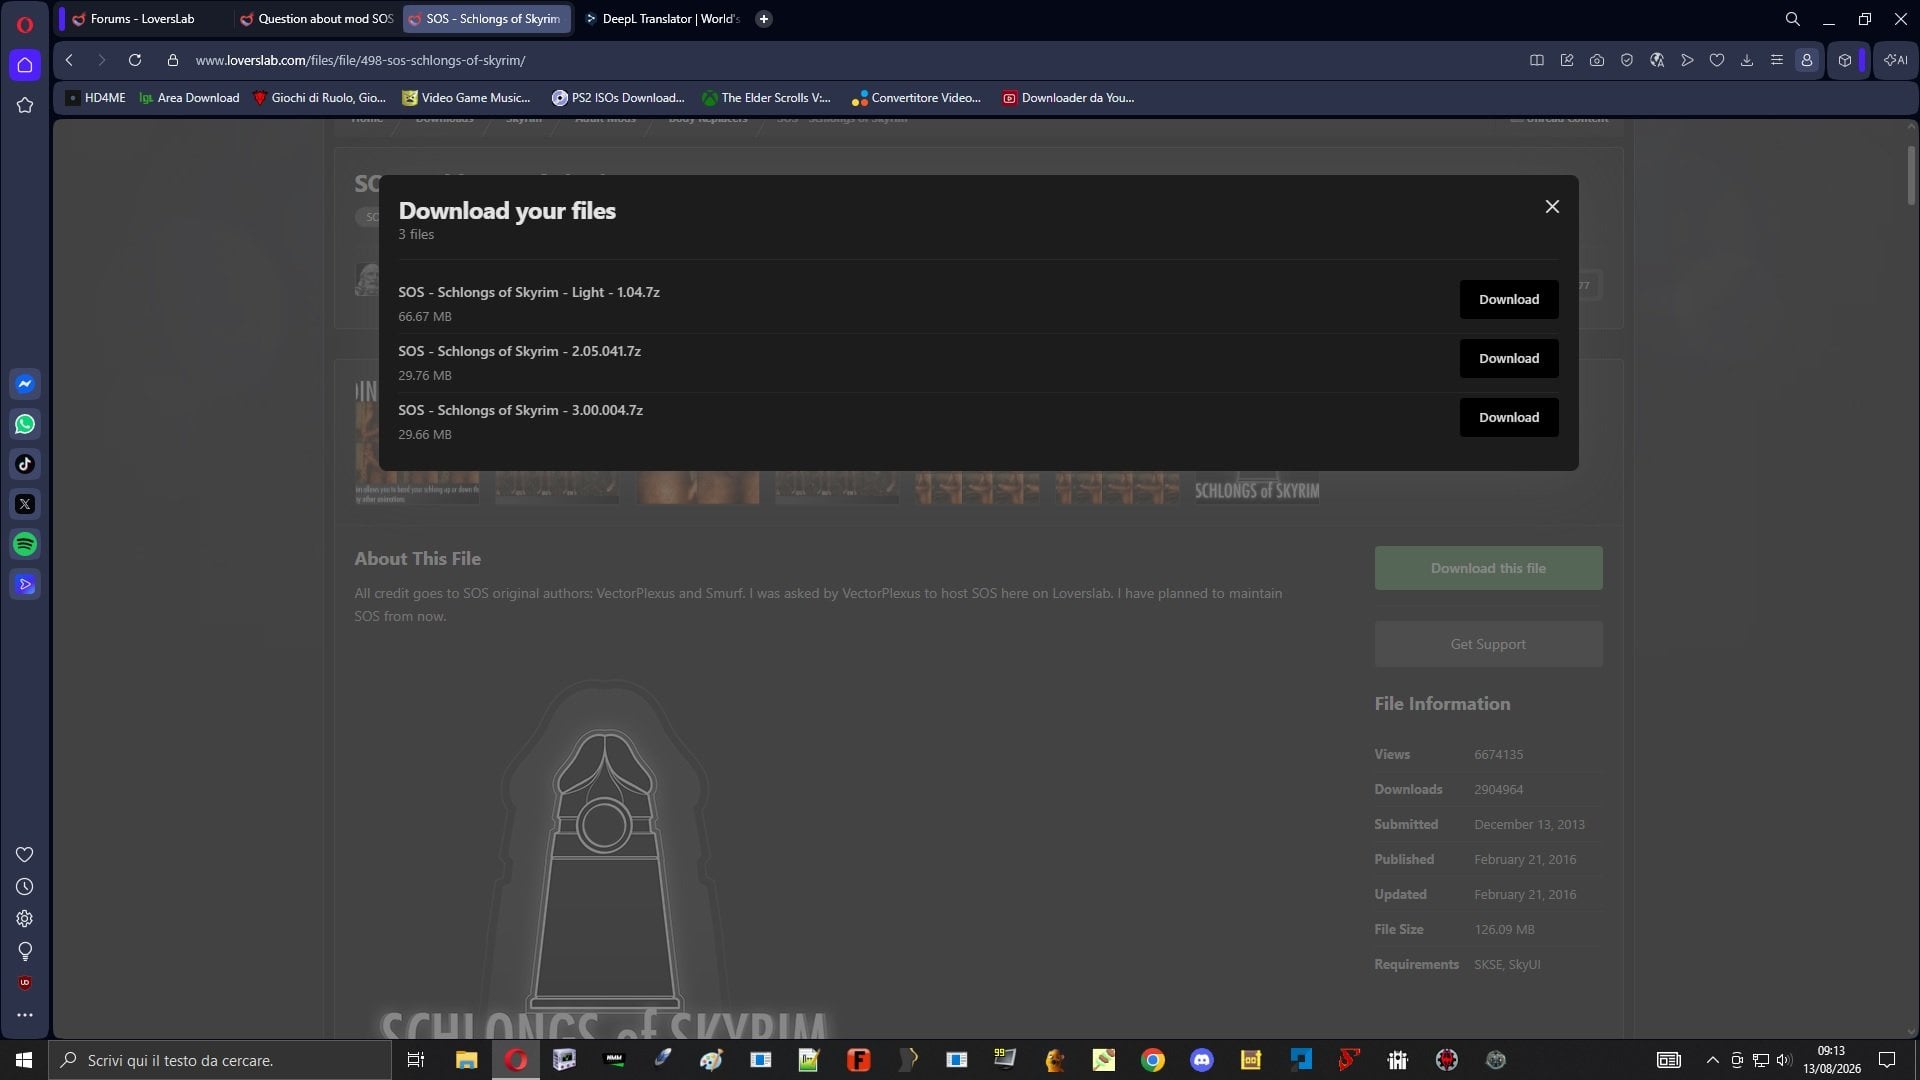Search tabs with magnifier icon
The height and width of the screenshot is (1080, 1920).
pyautogui.click(x=1793, y=19)
